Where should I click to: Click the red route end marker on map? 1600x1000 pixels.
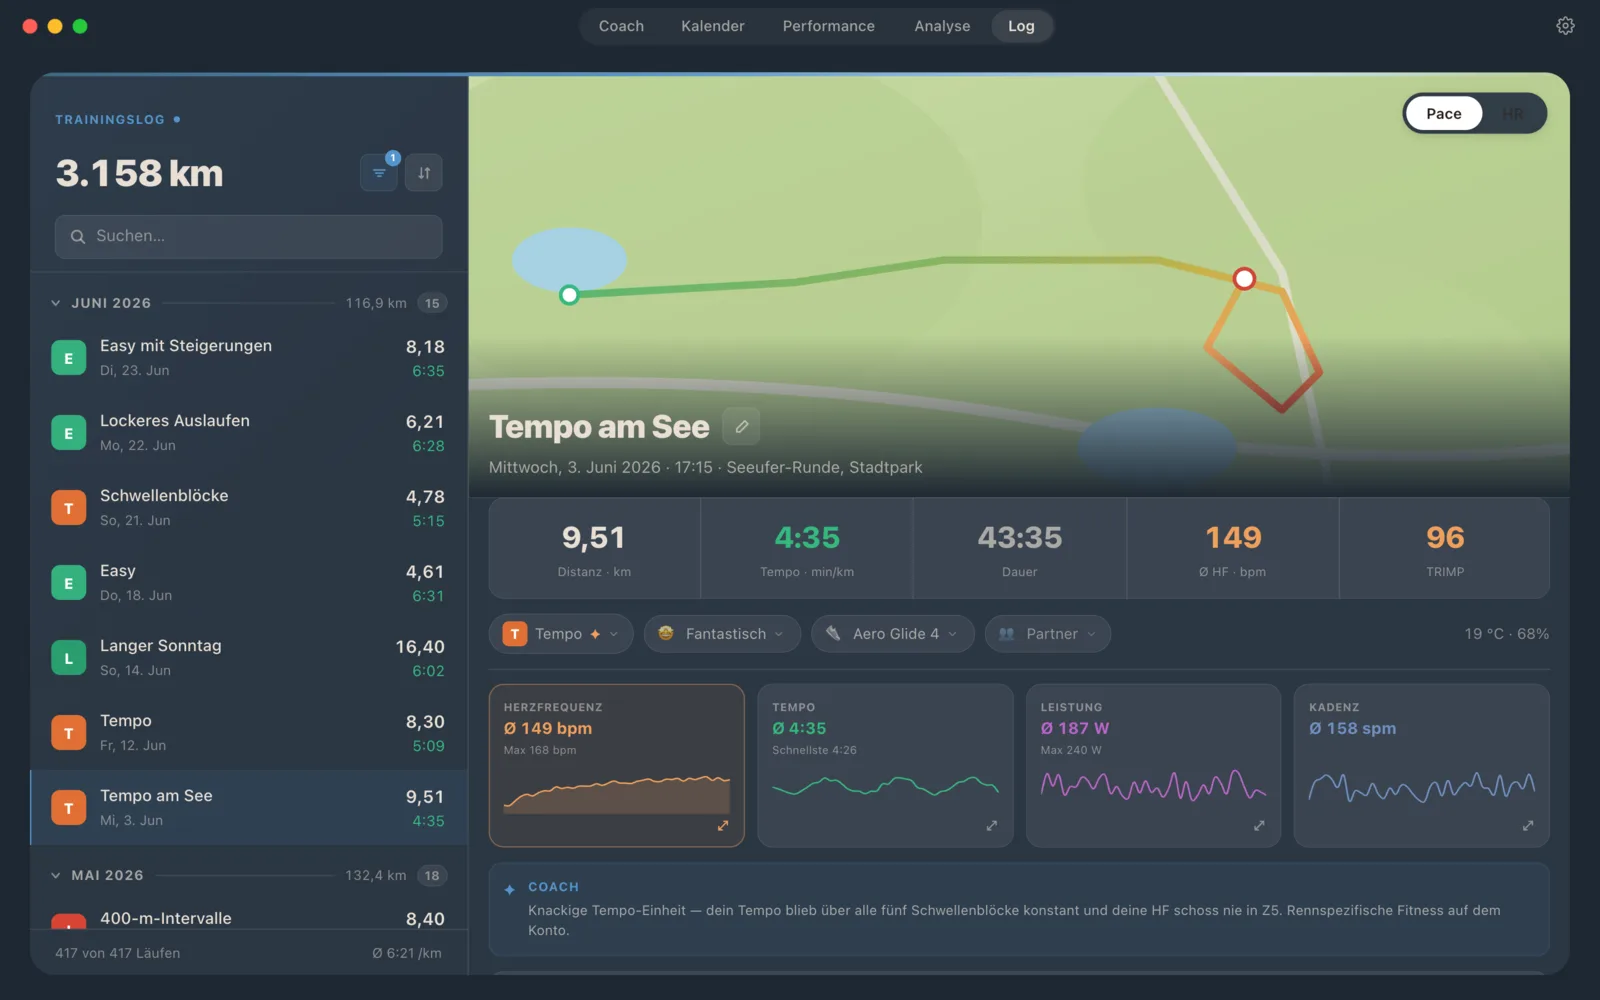(1244, 279)
